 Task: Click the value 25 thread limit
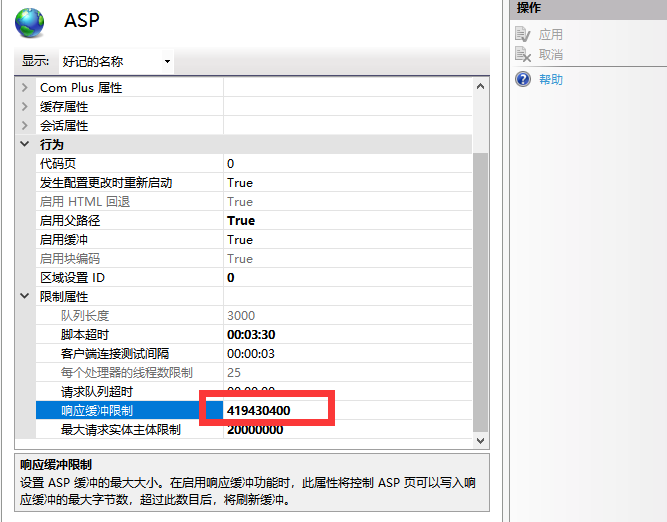[234, 372]
